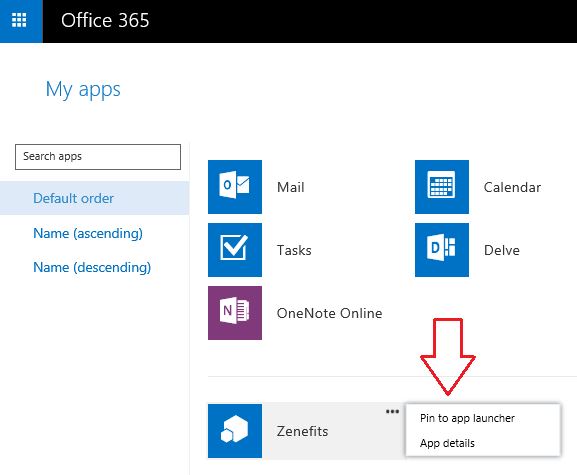Screen dimensions: 577x475
Task: Sort apps by Name (ascending)
Action: coord(88,233)
